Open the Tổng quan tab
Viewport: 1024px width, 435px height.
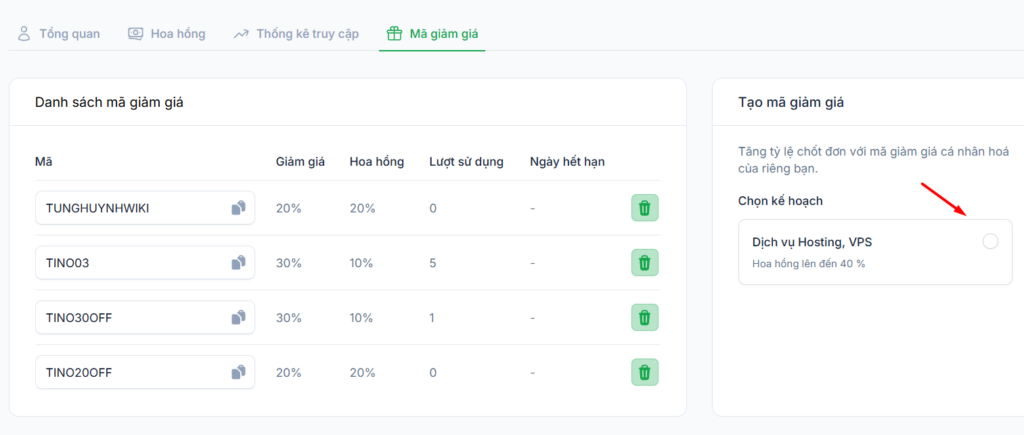pos(59,34)
